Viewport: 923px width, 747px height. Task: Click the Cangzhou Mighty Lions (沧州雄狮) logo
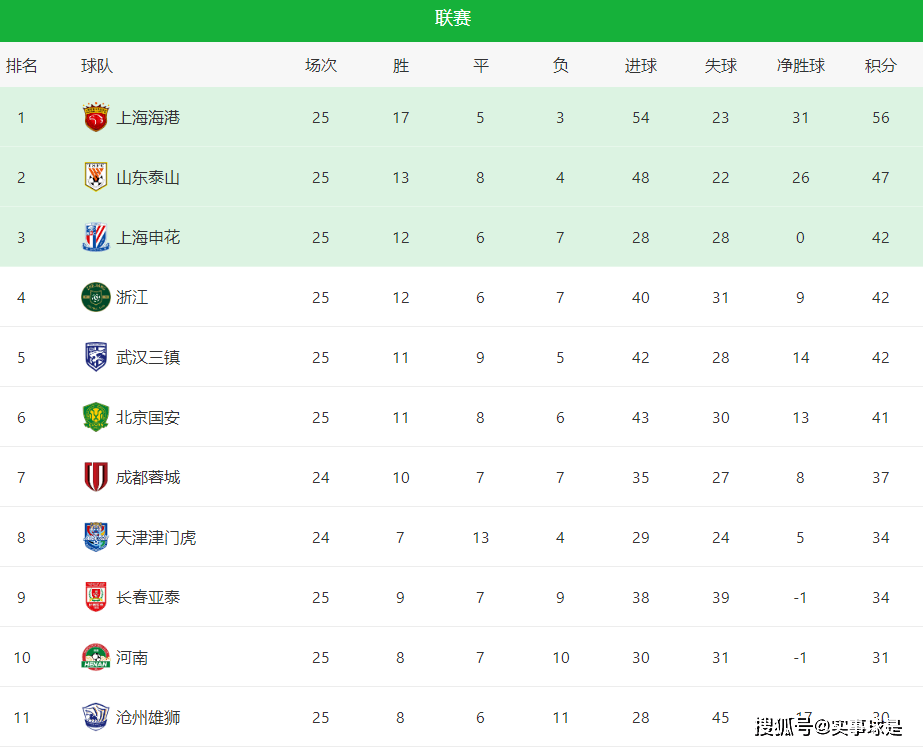tap(95, 718)
